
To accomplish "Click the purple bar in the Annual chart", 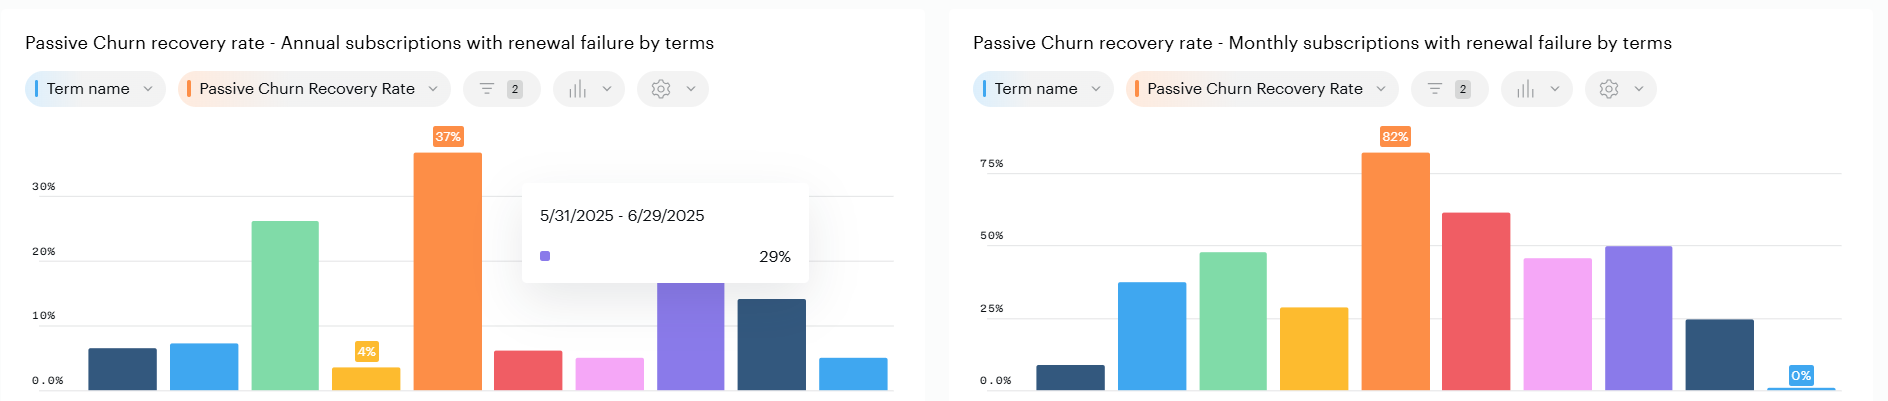I will coord(690,336).
